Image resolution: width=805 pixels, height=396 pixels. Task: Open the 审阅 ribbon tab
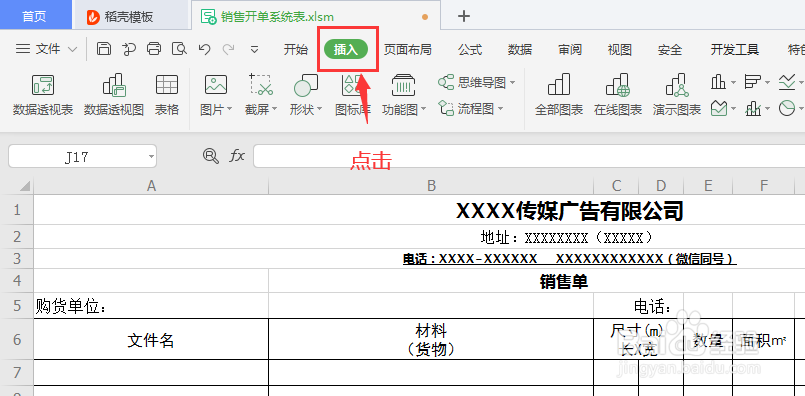(570, 49)
